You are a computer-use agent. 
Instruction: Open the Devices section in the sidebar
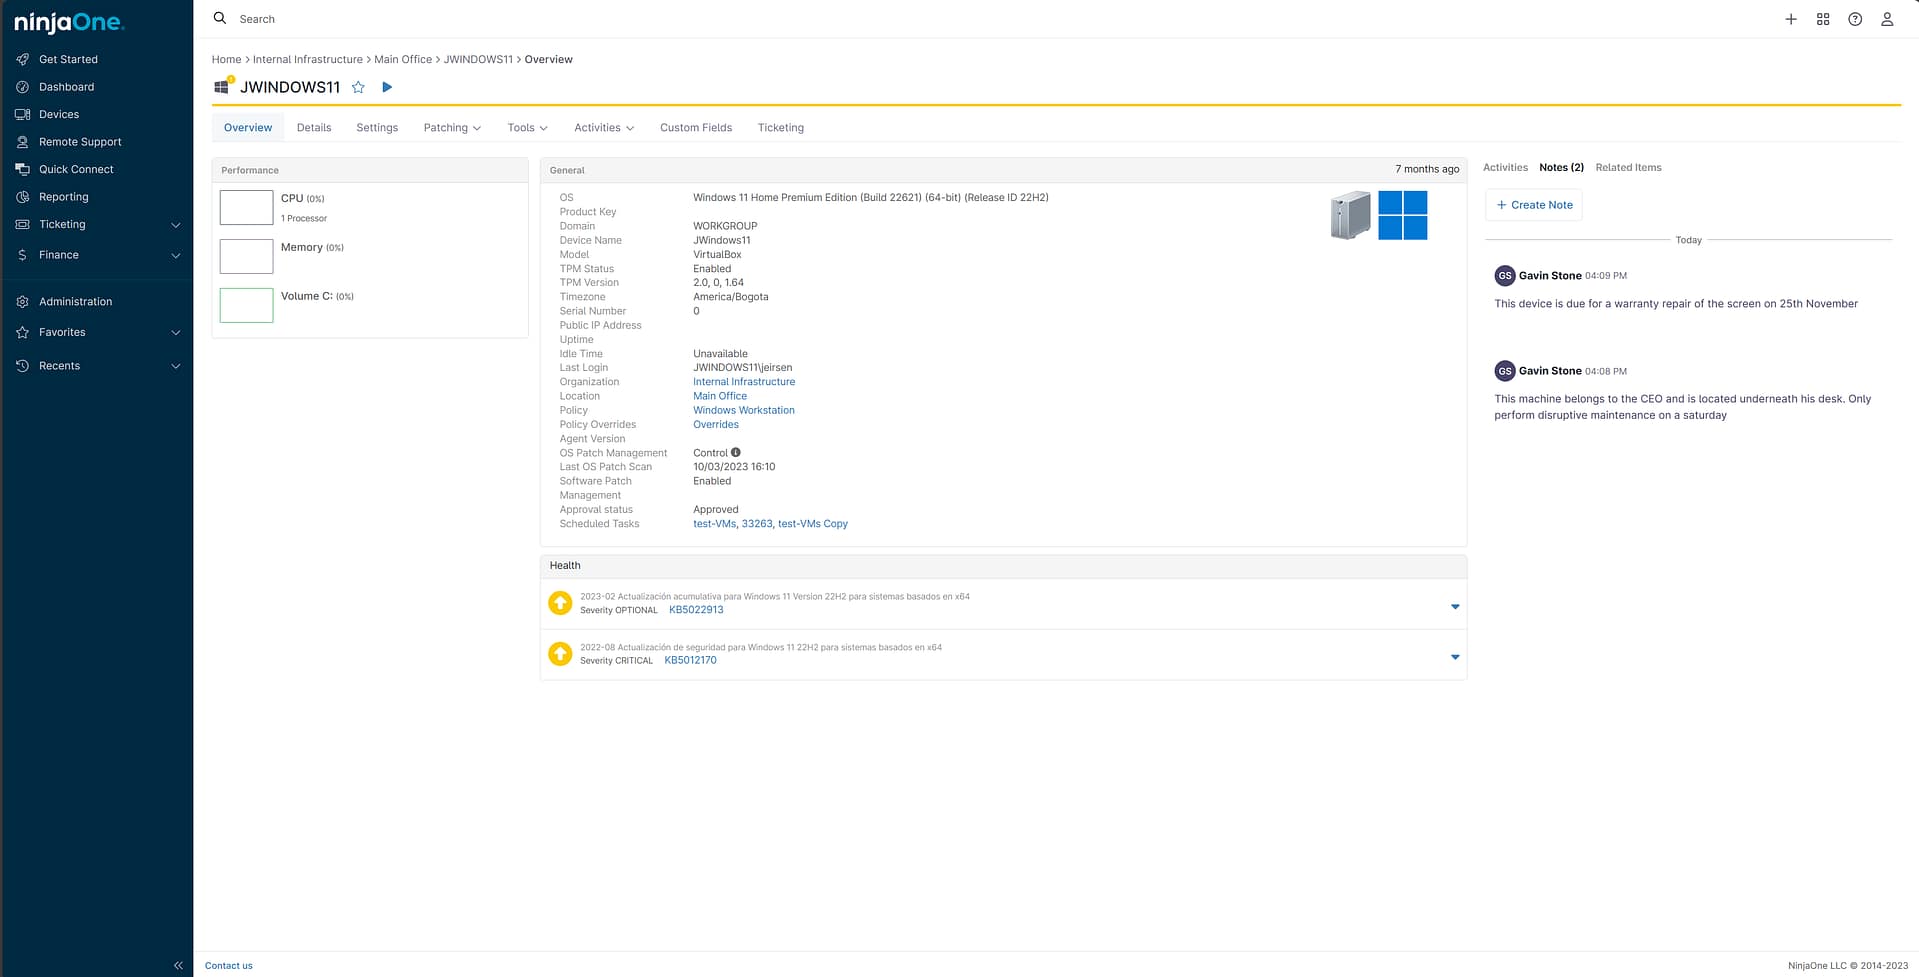pos(58,113)
